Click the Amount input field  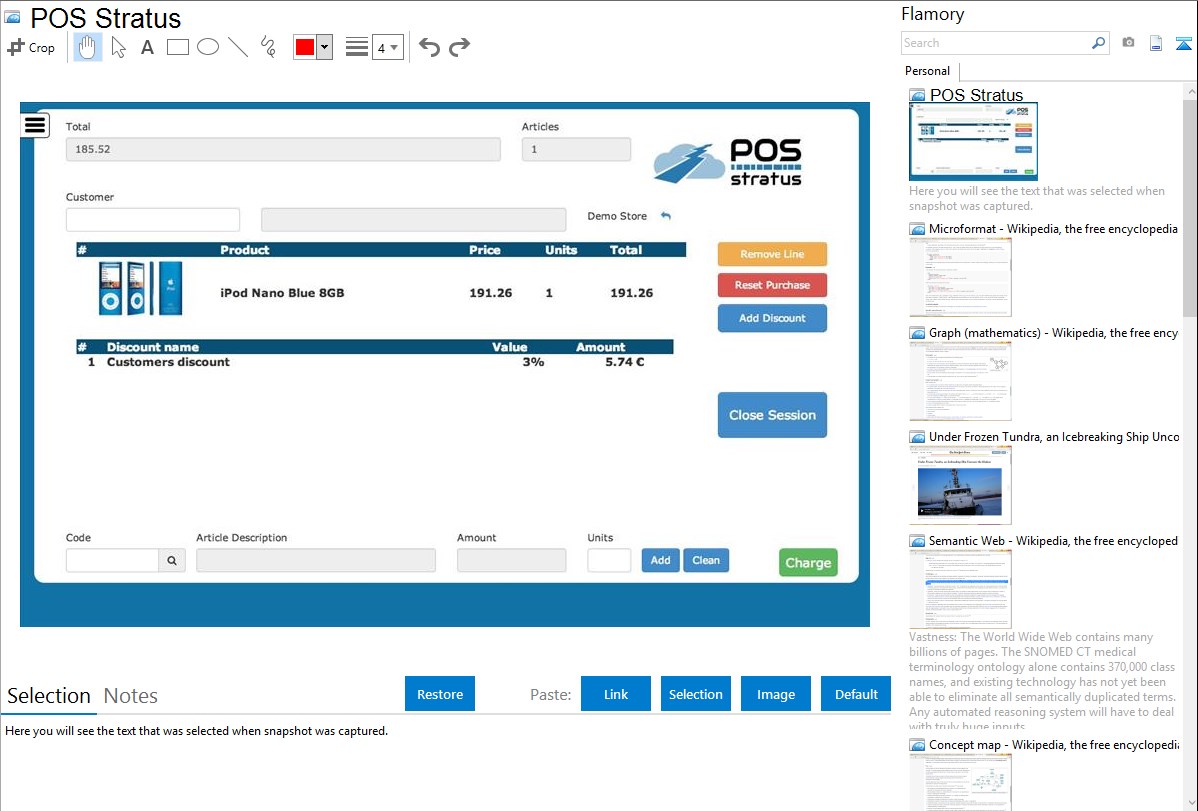click(511, 560)
